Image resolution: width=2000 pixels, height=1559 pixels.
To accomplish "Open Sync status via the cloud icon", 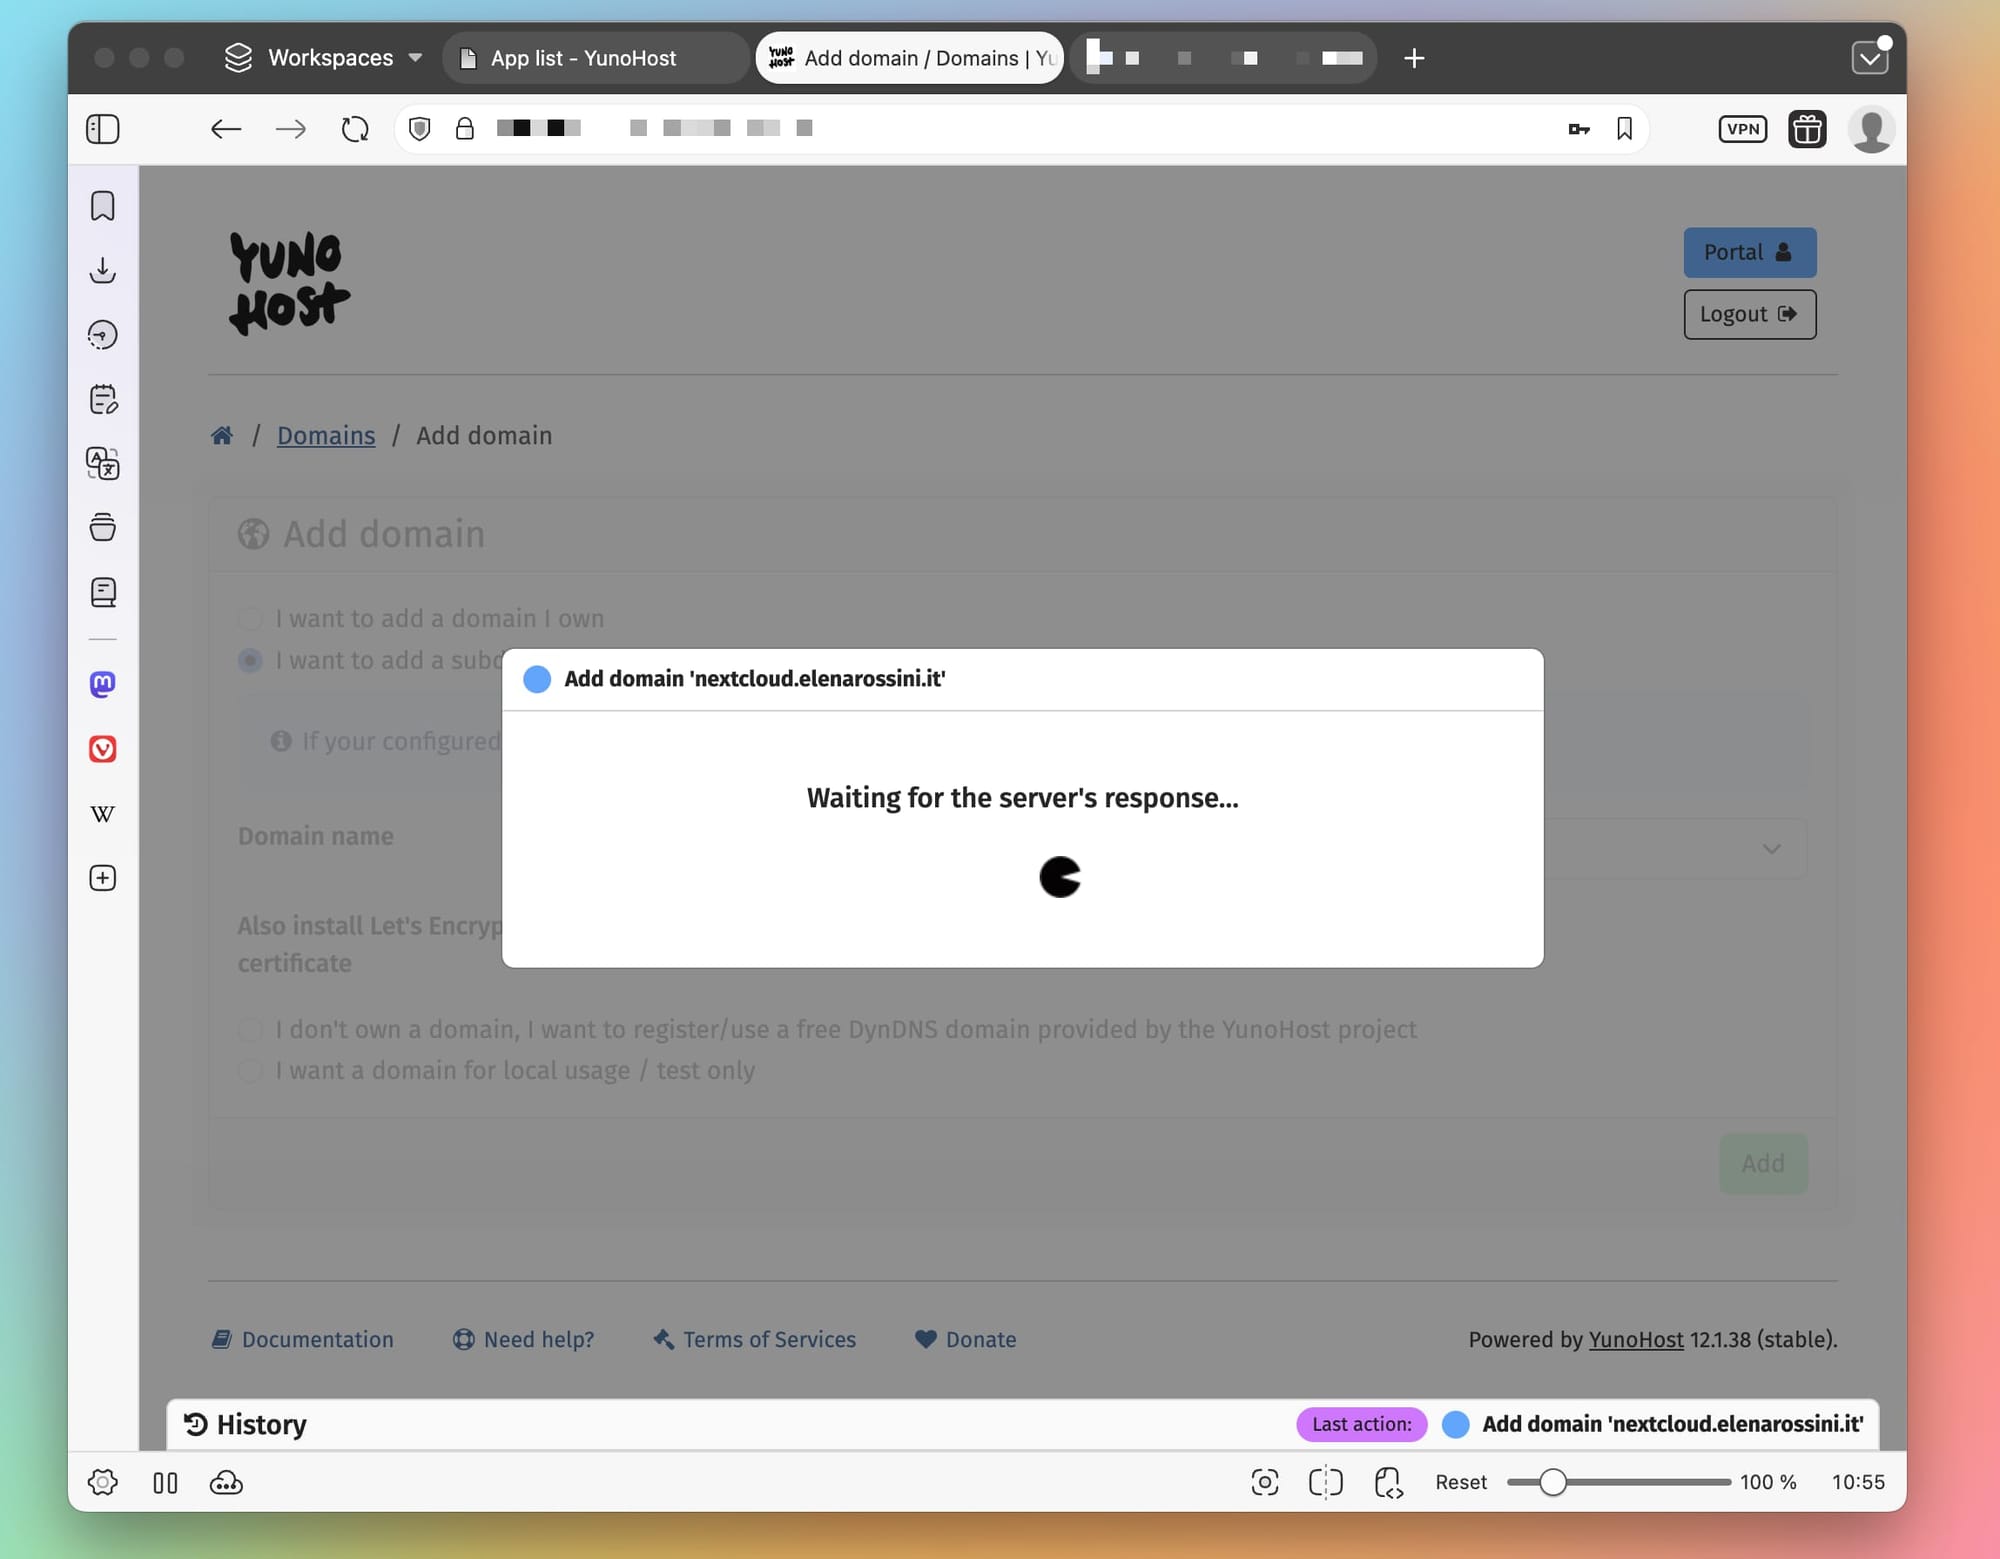I will pos(226,1483).
